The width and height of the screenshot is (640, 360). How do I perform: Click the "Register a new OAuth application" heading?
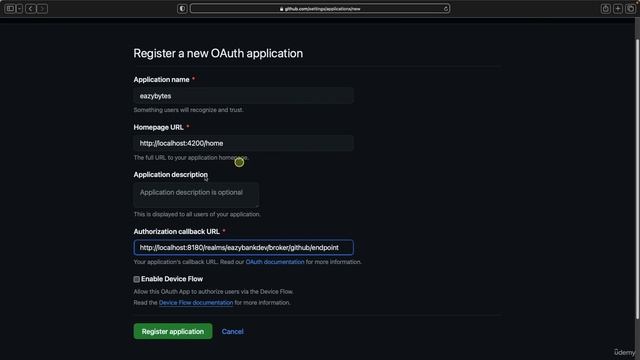pos(218,53)
